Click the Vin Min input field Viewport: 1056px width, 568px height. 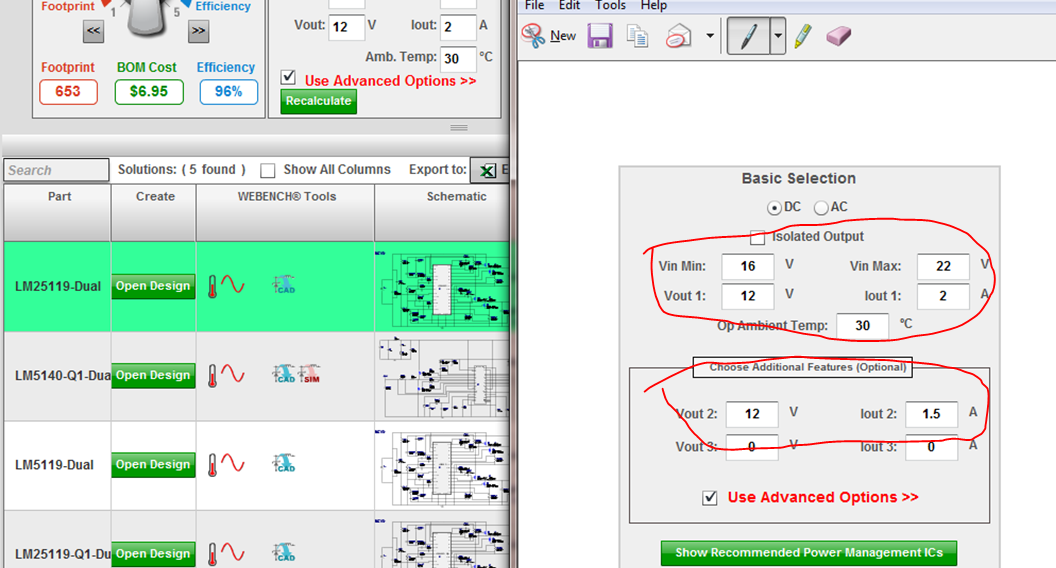748,266
